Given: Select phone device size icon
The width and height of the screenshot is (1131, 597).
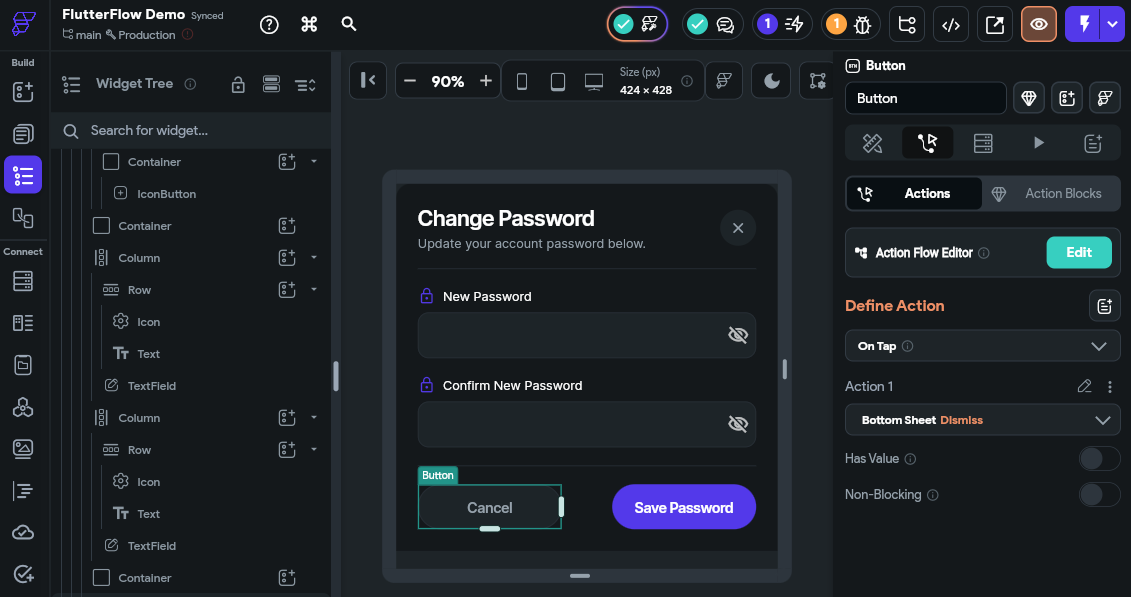Looking at the screenshot, I should (x=522, y=81).
